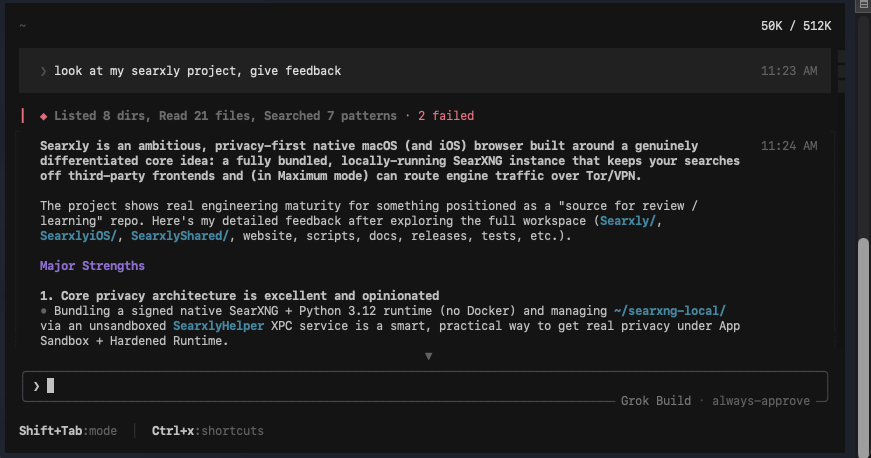
Task: Click the 'Grok Build' label
Action: tap(655, 401)
